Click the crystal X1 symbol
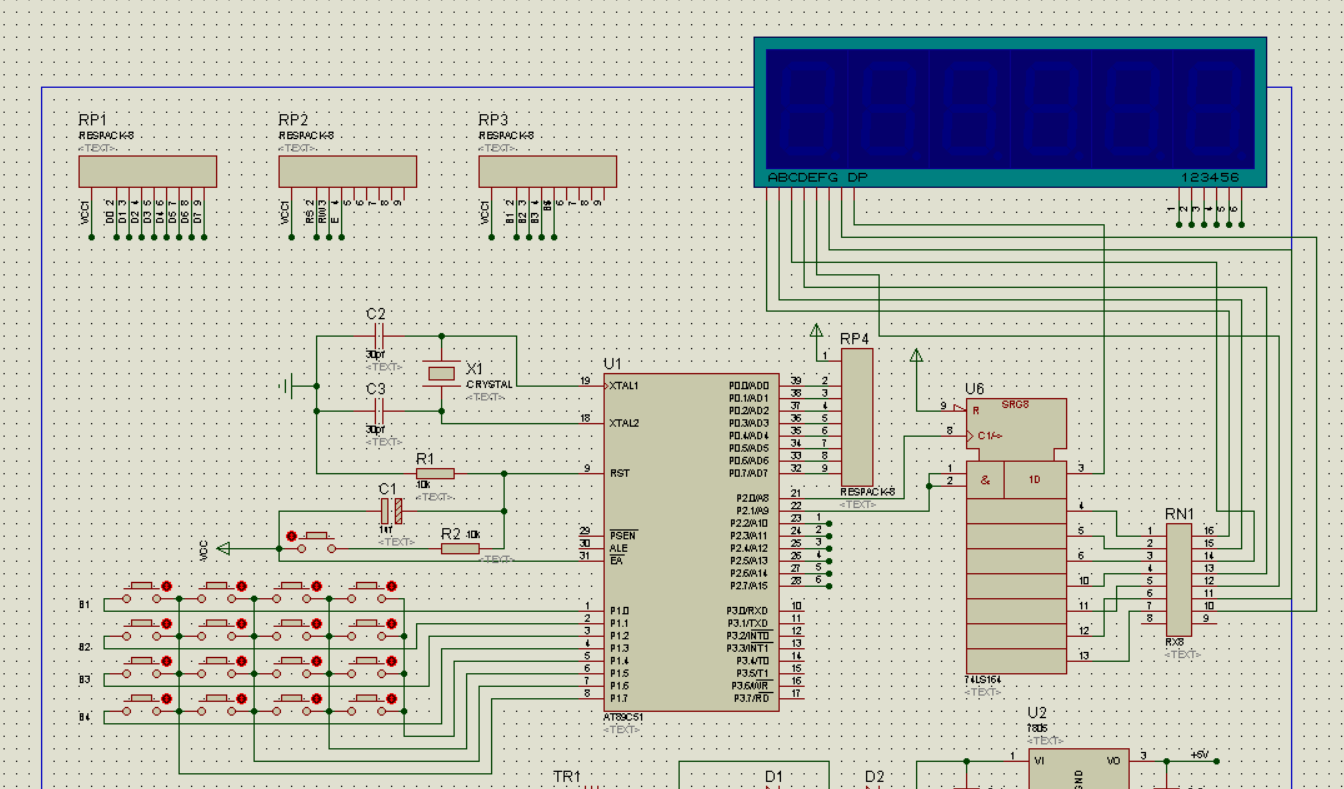 (441, 374)
